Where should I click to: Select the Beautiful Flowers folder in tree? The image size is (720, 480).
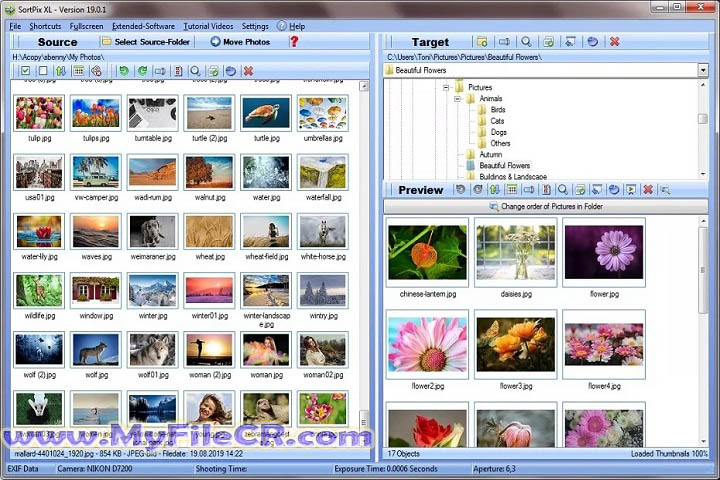[x=505, y=165]
